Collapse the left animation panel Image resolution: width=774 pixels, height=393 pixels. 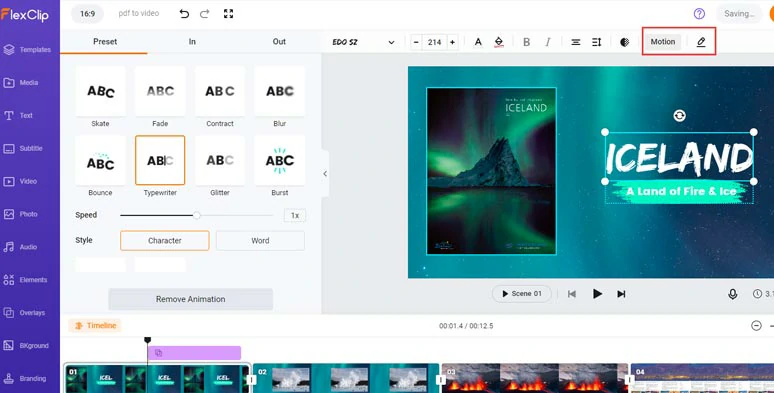pos(325,174)
